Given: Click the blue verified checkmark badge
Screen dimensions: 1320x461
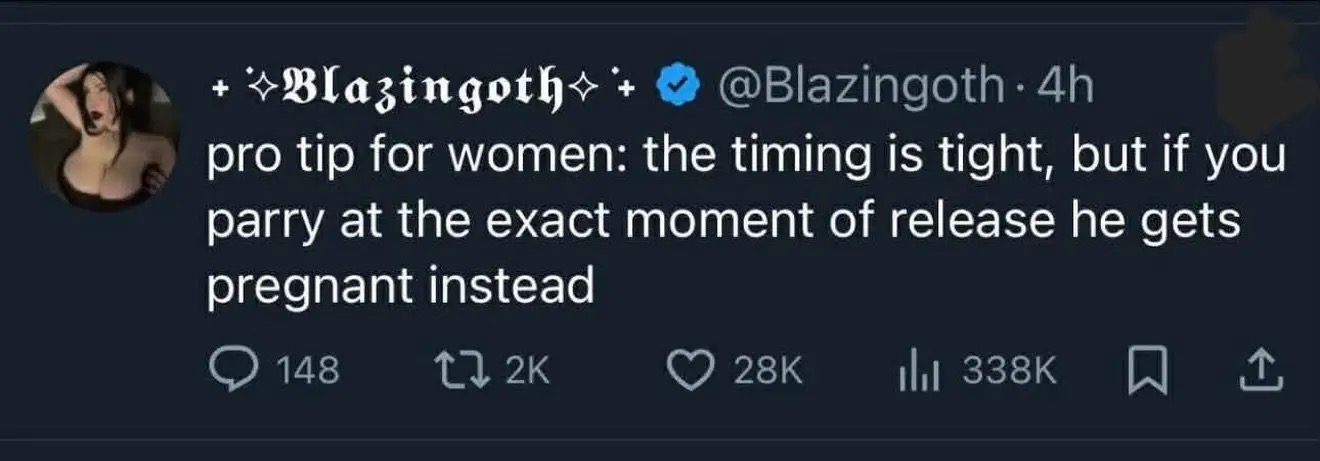Looking at the screenshot, I should (674, 89).
